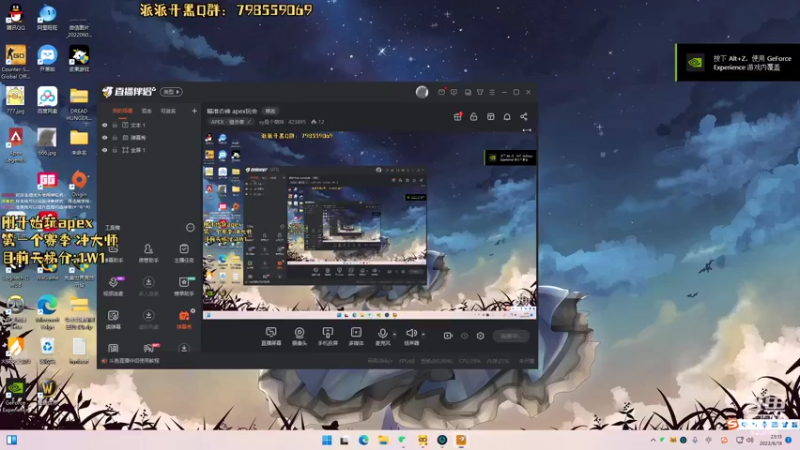Add the 直播屏幕 screen capture source
This screenshot has height=450, width=800.
pos(271,336)
